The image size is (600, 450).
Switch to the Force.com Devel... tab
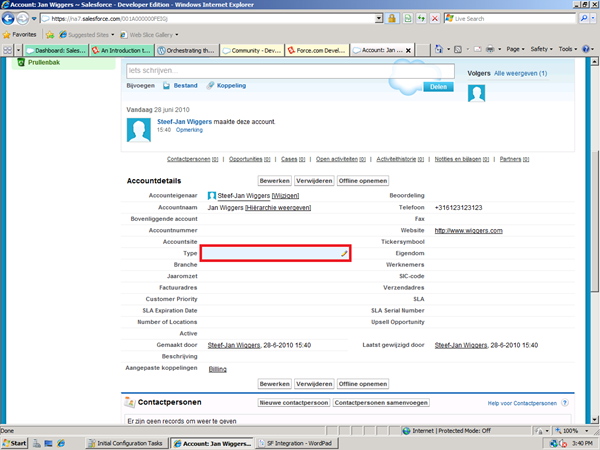point(317,50)
